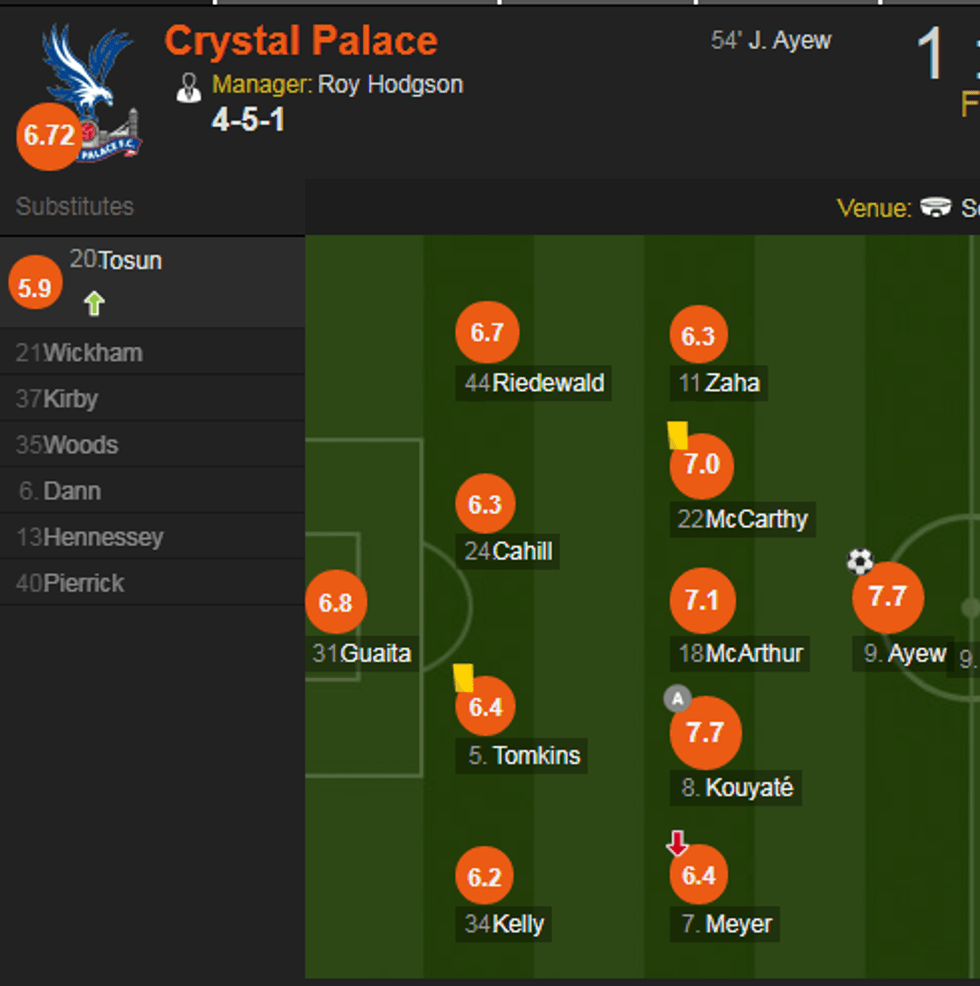Select goalkeeper Guaita's rating marker
This screenshot has height=986, width=980.
337,601
